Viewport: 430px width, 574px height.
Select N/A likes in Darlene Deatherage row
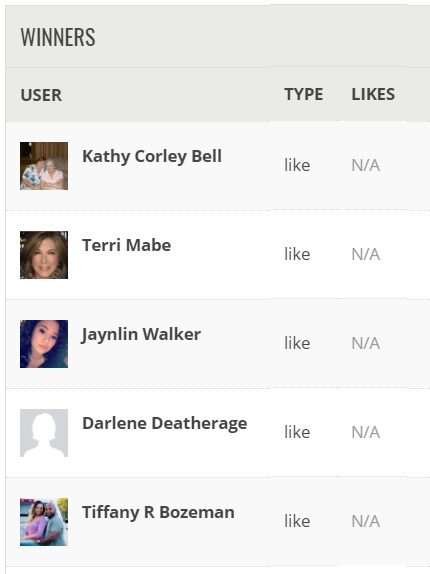point(366,432)
